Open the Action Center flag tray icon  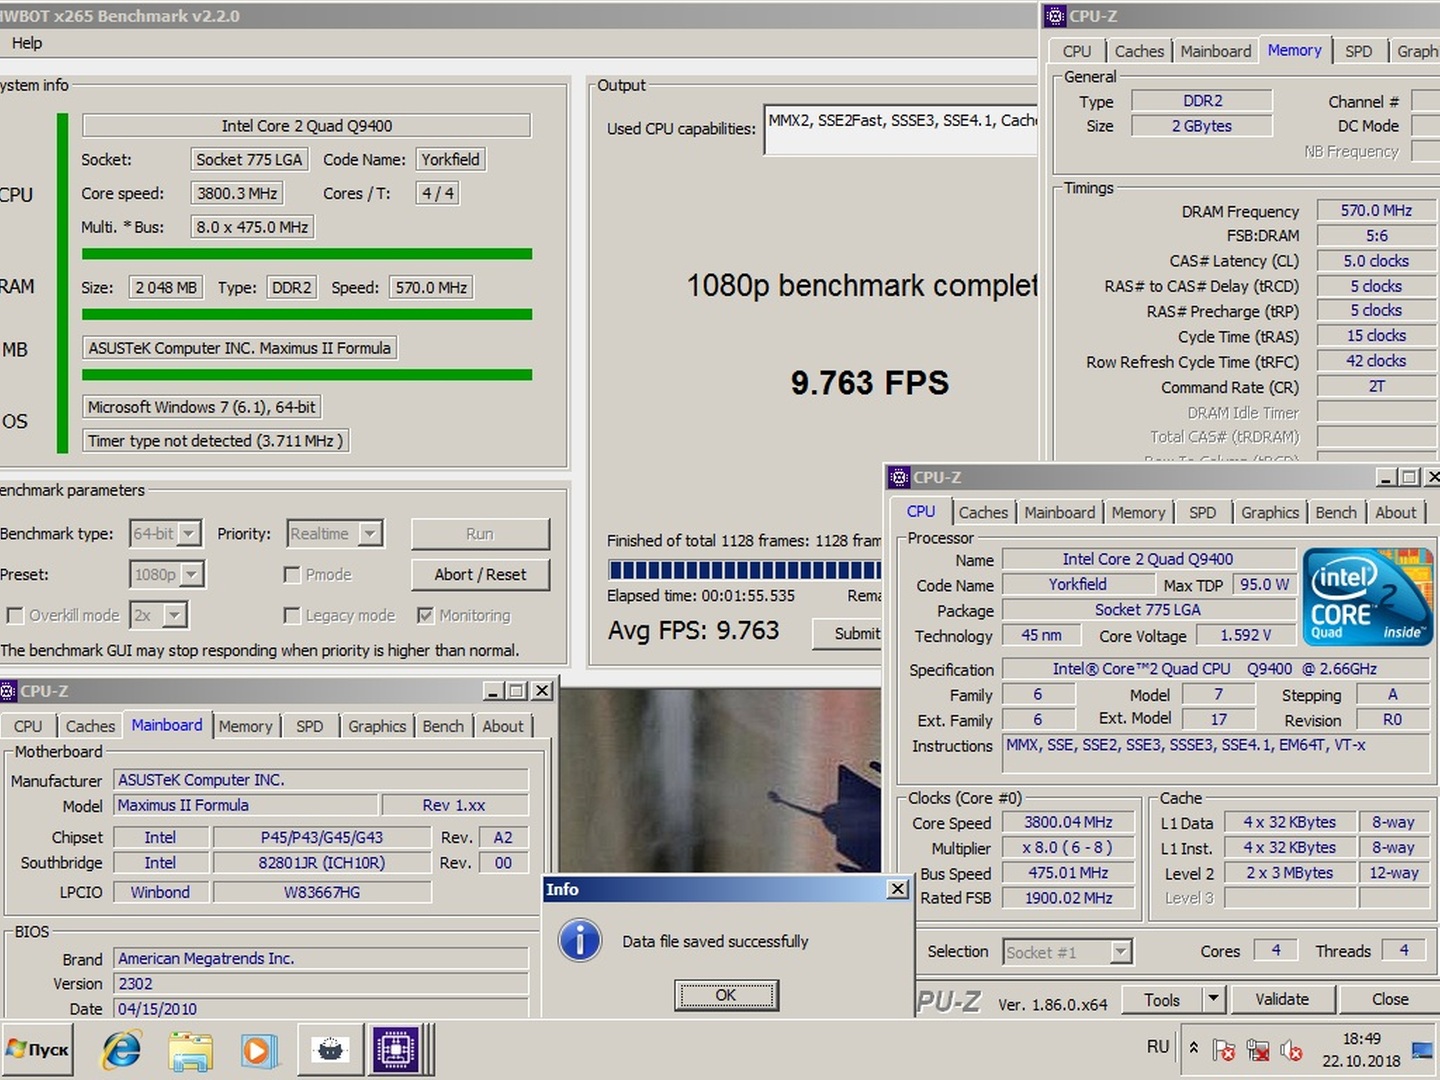1223,1050
